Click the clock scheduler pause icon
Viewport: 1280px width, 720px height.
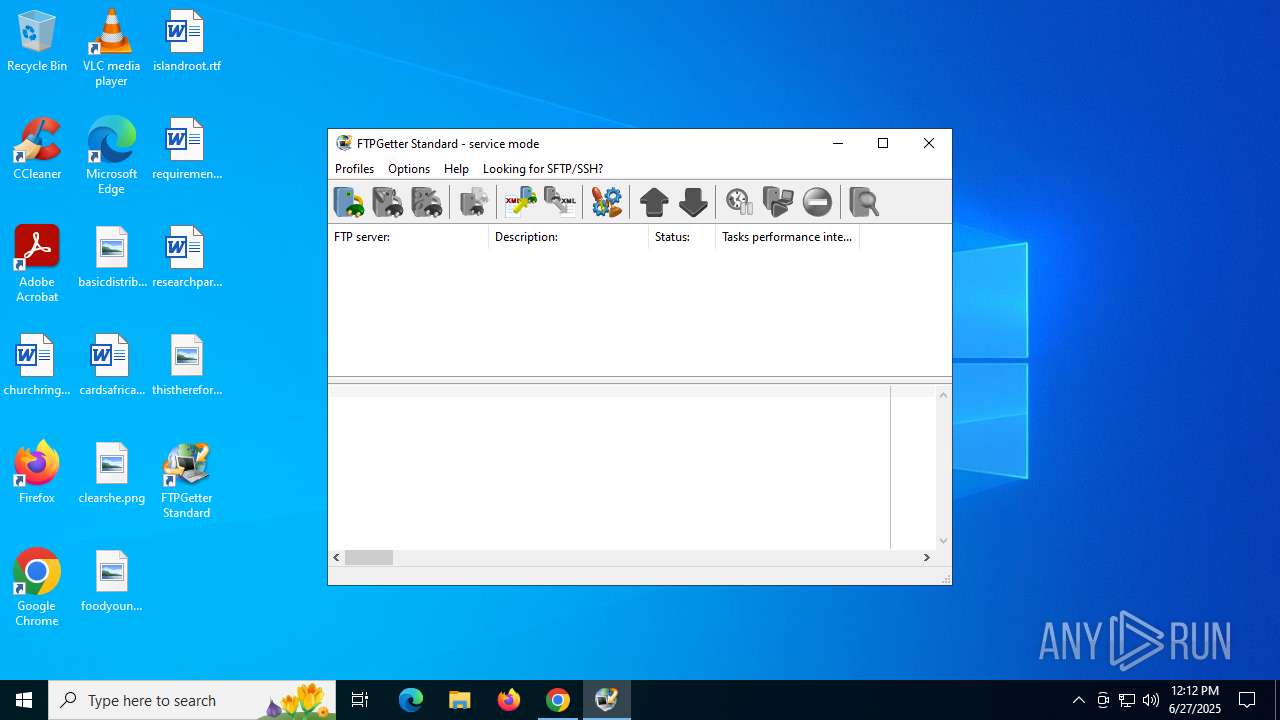point(739,202)
